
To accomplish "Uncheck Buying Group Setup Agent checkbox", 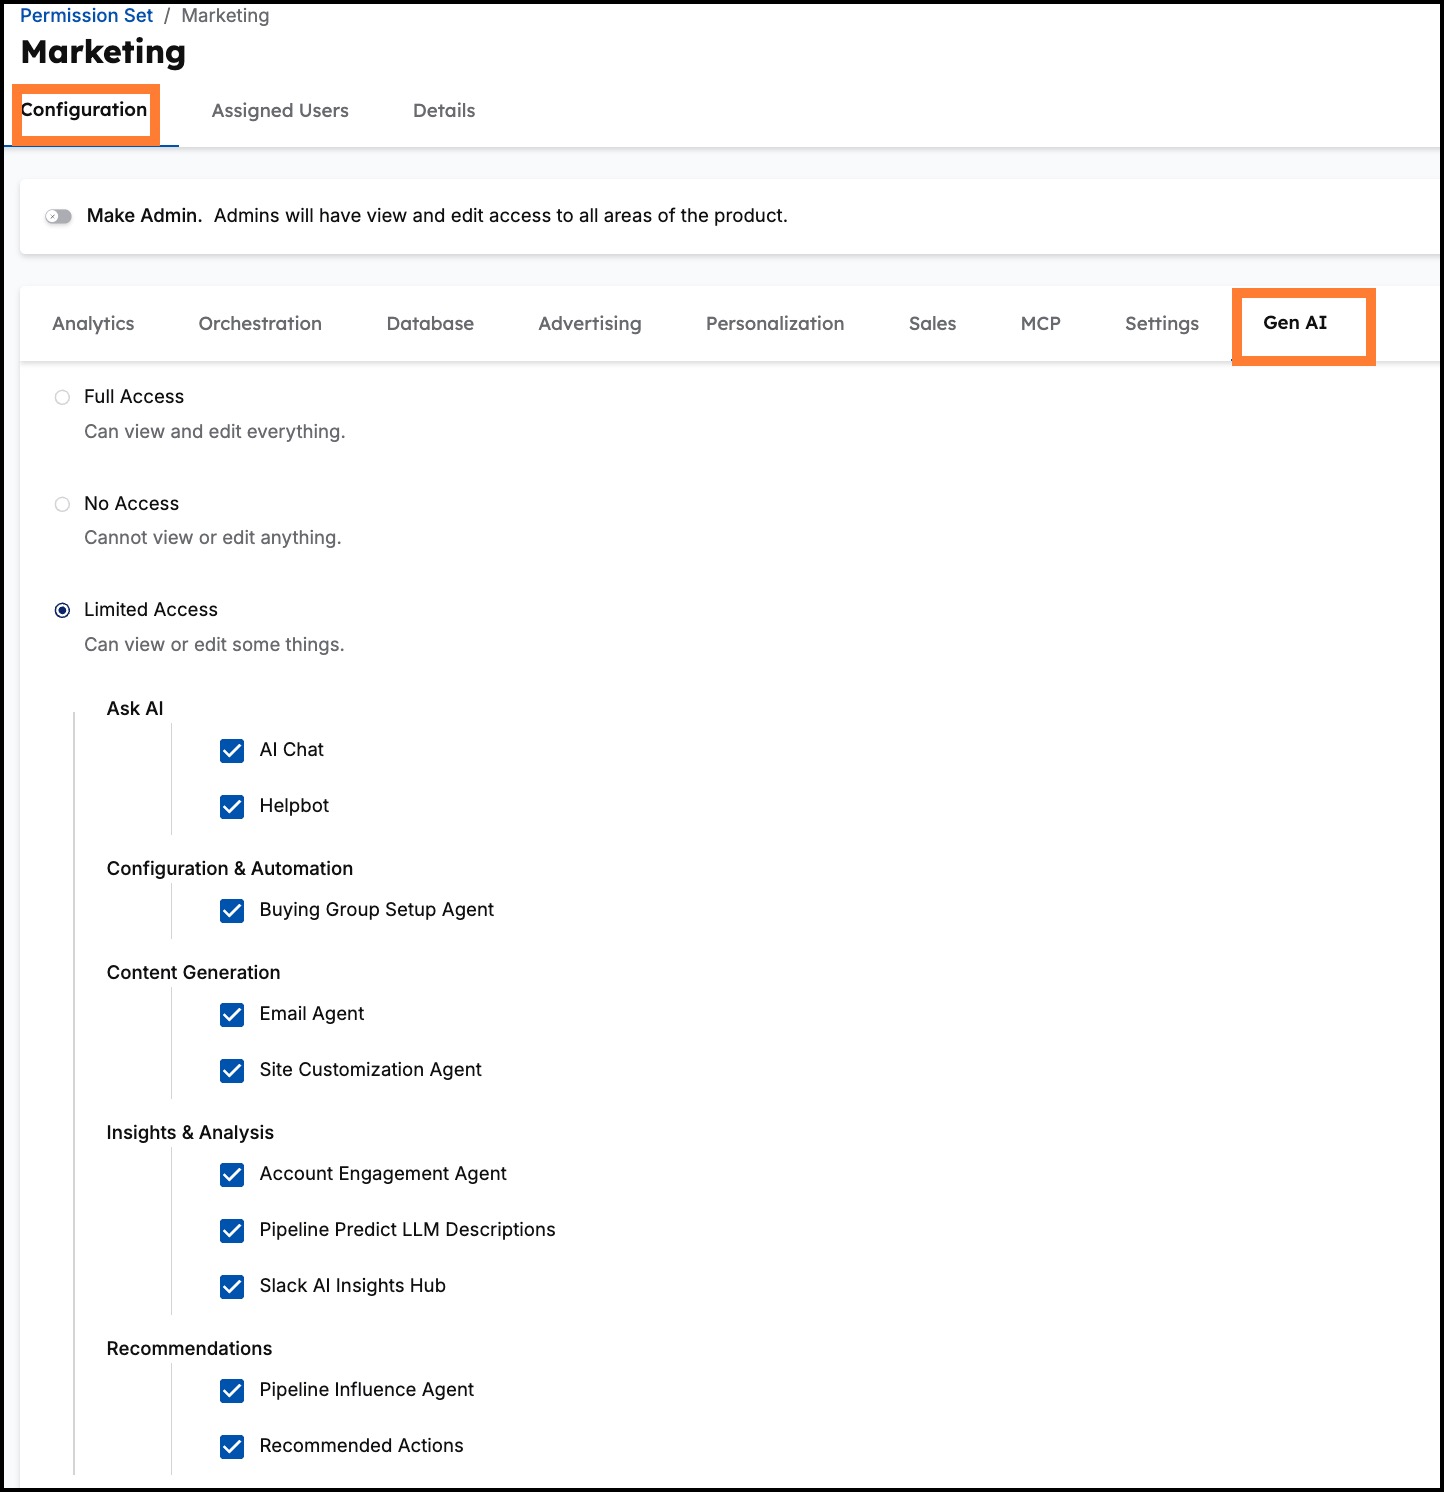I will [x=232, y=910].
